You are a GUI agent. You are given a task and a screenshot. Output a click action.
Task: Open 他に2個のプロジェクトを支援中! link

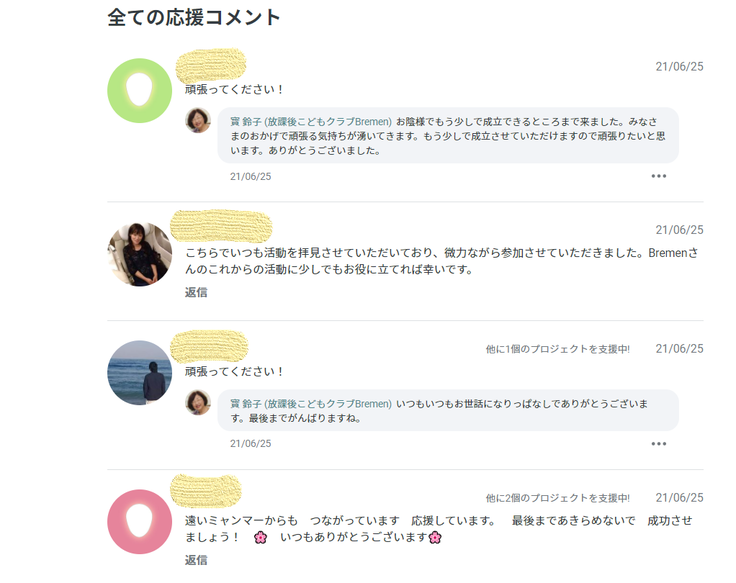coord(557,498)
